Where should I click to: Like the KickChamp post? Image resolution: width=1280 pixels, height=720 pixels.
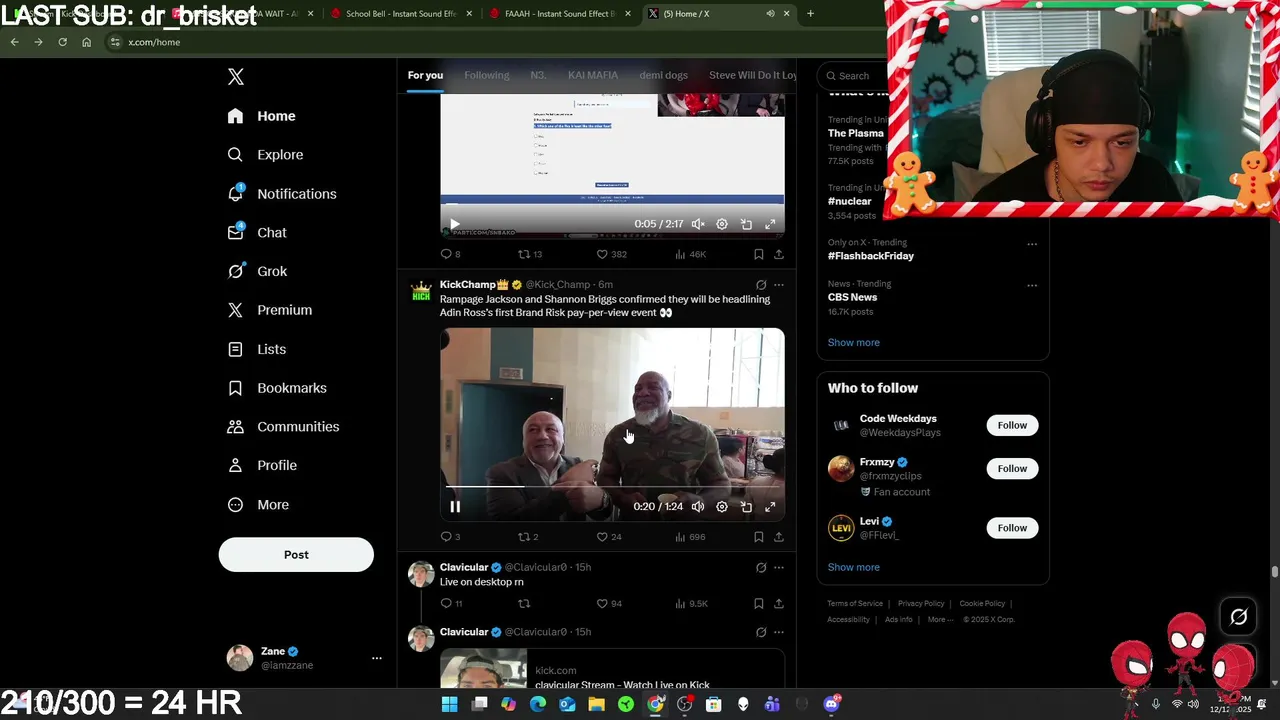click(602, 537)
